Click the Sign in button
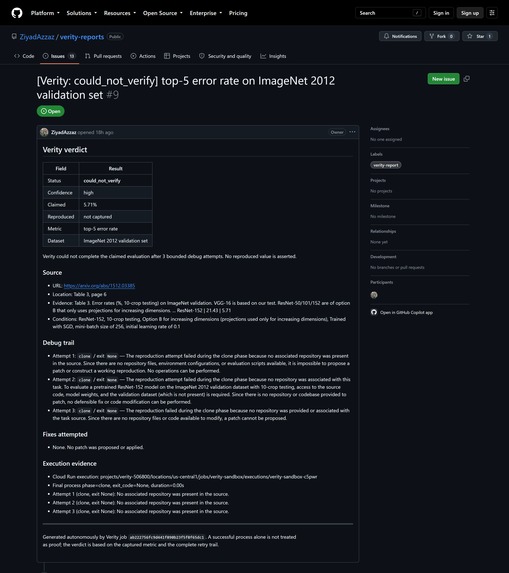509x573 pixels. 441,13
